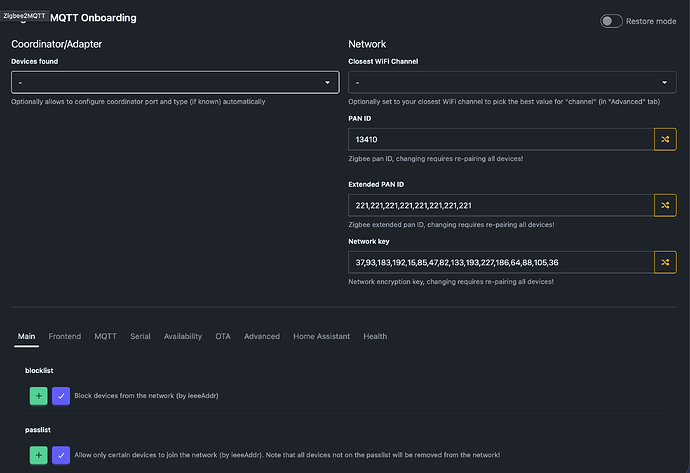Click 'Optionally allows to configure coordinator' hint

coord(138,102)
